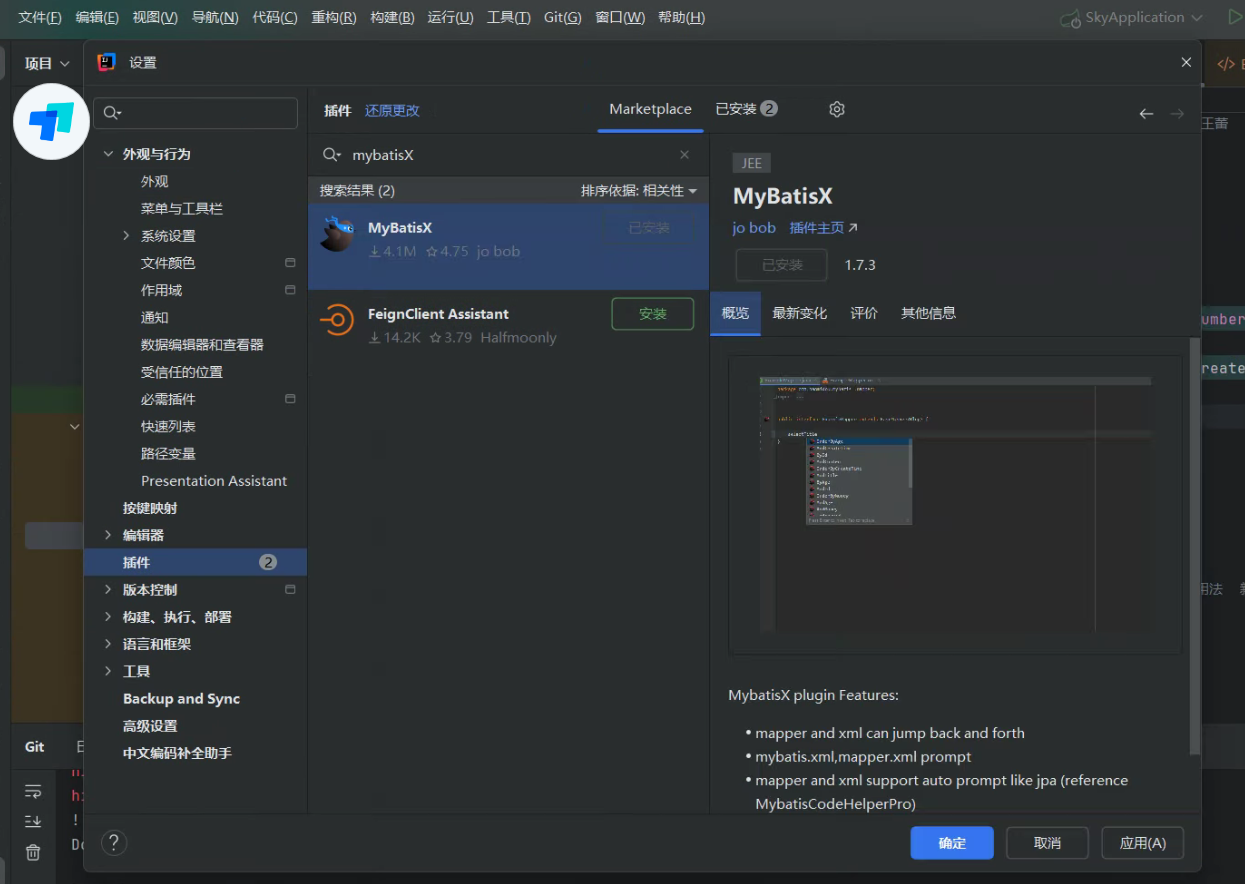The image size is (1245, 884).
Task: Expand the 语言和框架 tree node
Action: click(x=108, y=644)
